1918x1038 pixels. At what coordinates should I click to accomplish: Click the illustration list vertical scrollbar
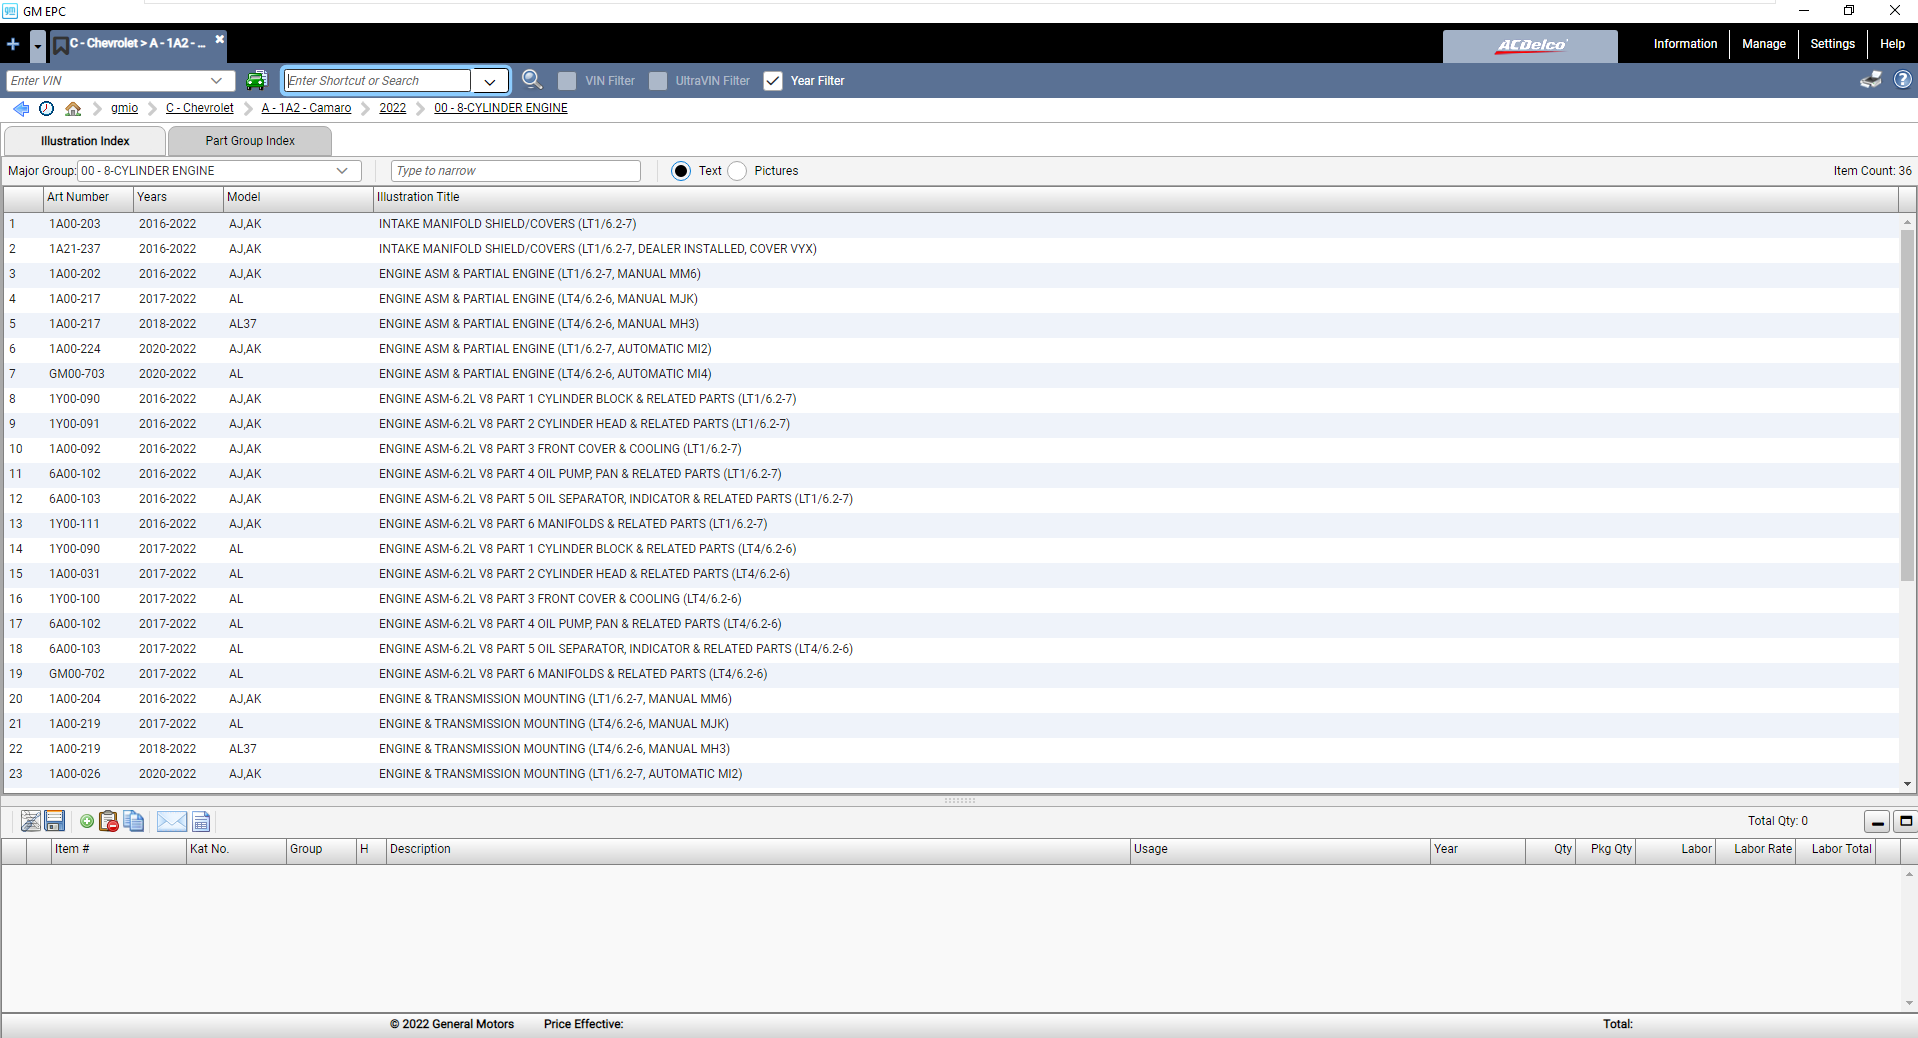pos(1907,405)
